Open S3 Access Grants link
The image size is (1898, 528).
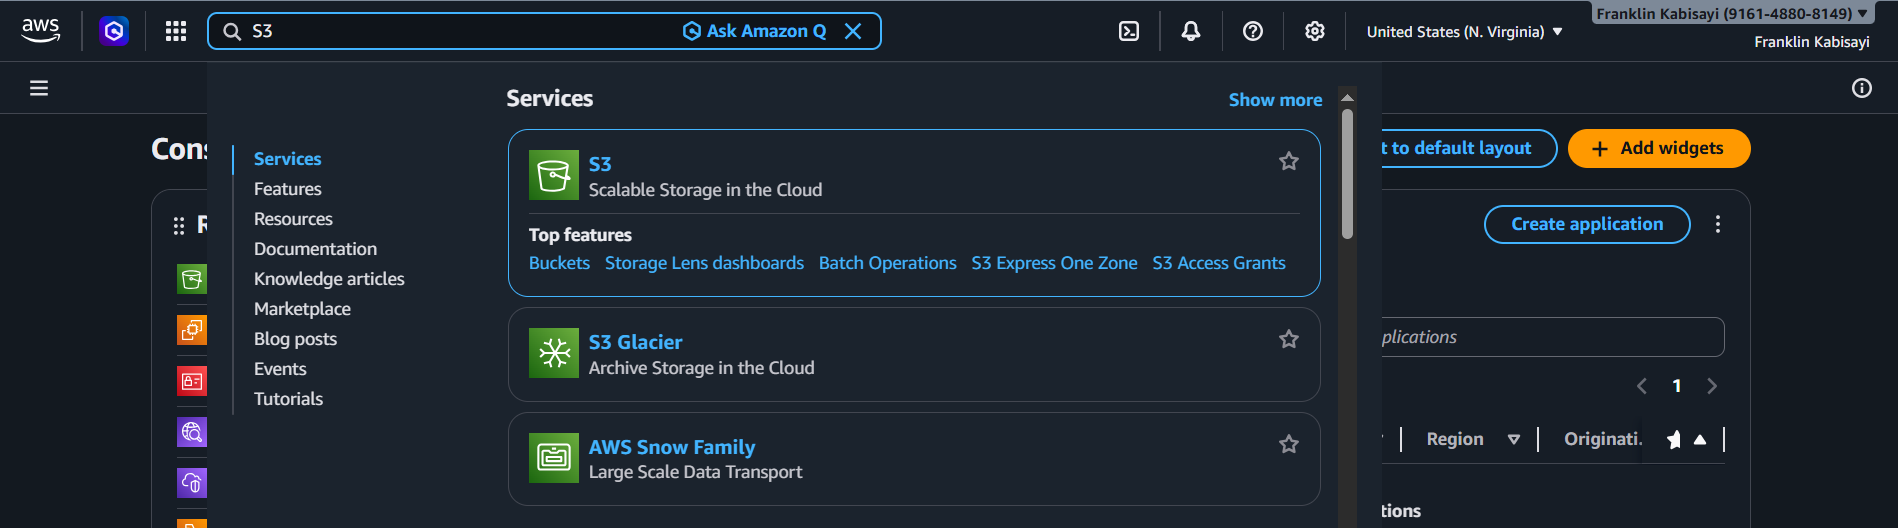[1219, 263]
